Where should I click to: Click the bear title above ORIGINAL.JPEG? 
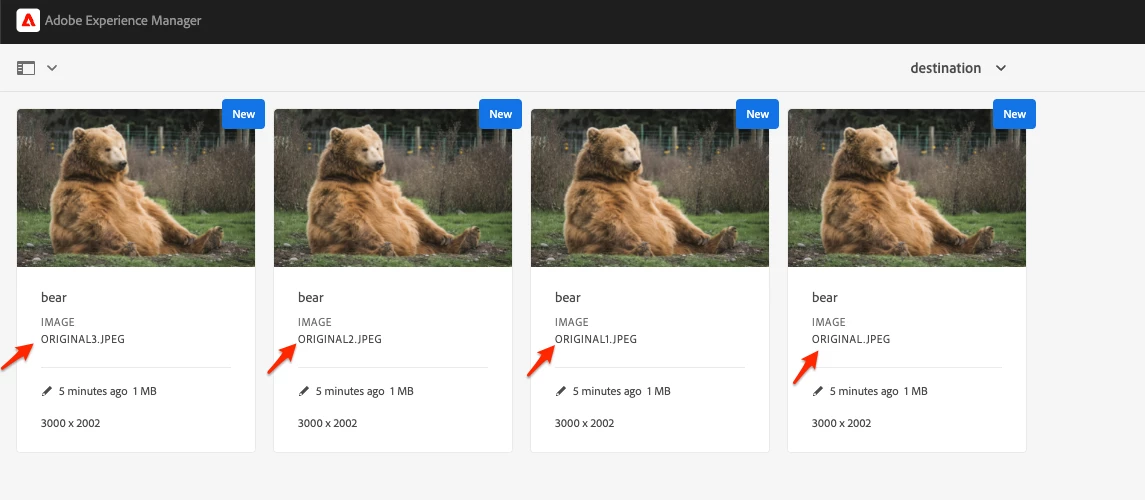tap(825, 297)
